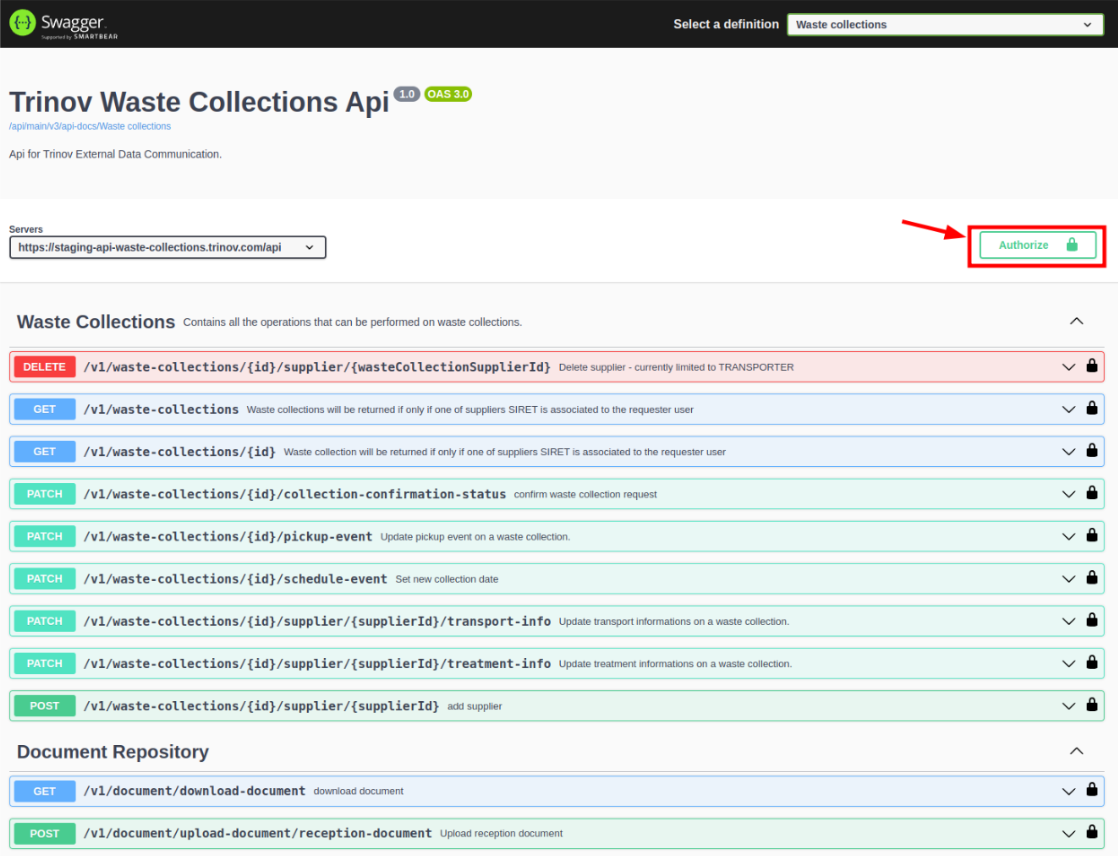
Task: Click the Trinov Waste Collections Api title
Action: pyautogui.click(x=199, y=103)
